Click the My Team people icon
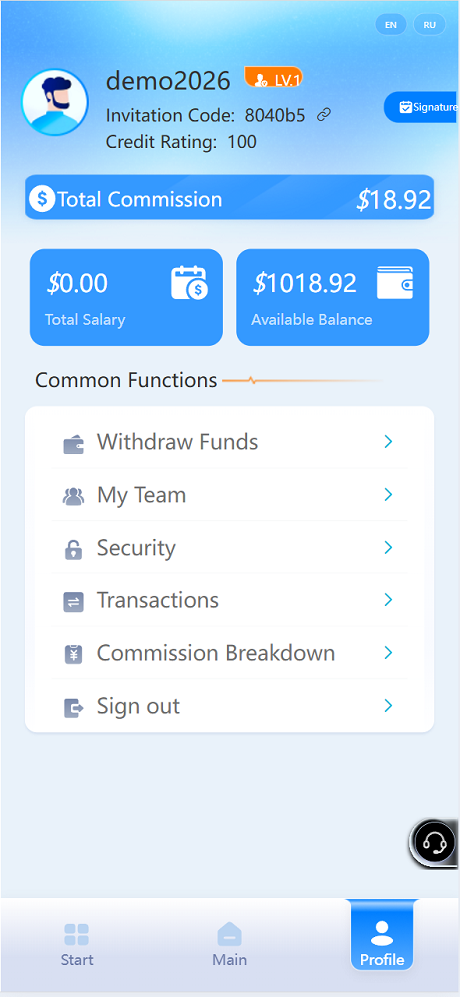The height and width of the screenshot is (997, 460). tap(73, 496)
